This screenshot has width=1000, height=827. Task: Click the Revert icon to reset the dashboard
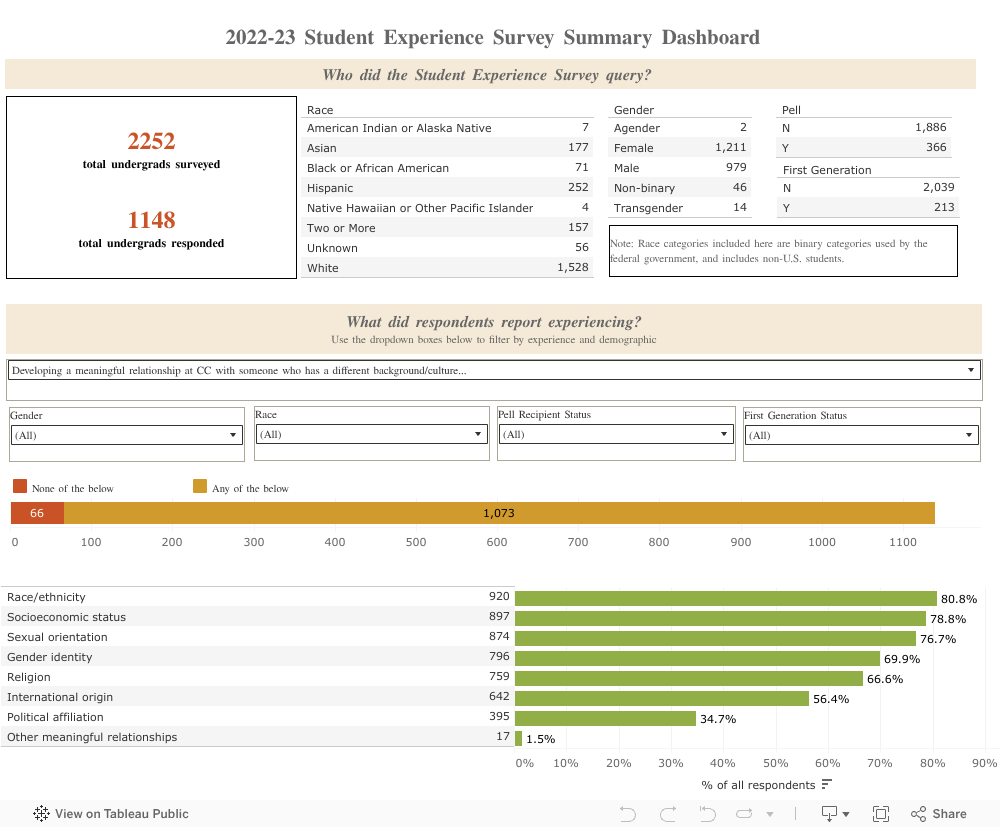coord(707,813)
